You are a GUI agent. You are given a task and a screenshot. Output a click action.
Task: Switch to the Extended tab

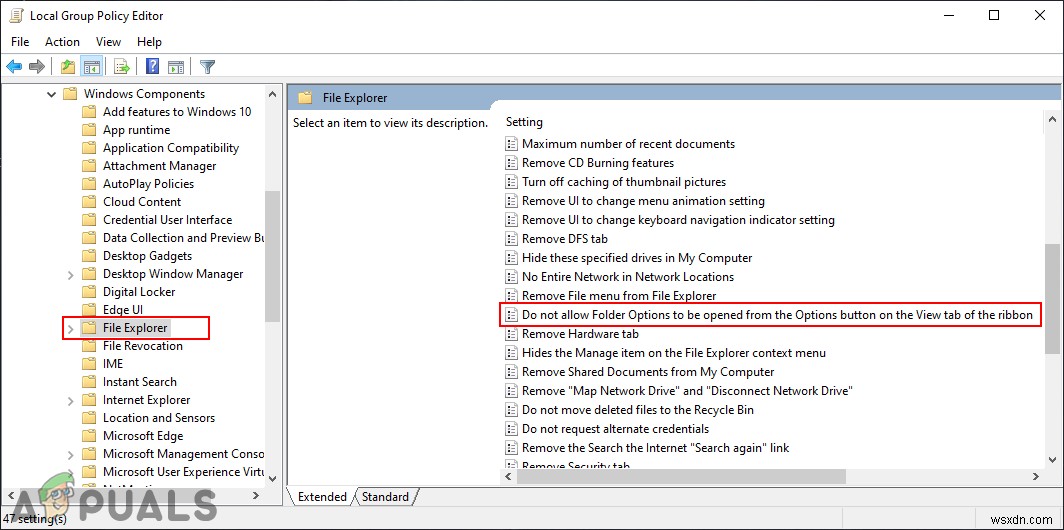coord(322,497)
